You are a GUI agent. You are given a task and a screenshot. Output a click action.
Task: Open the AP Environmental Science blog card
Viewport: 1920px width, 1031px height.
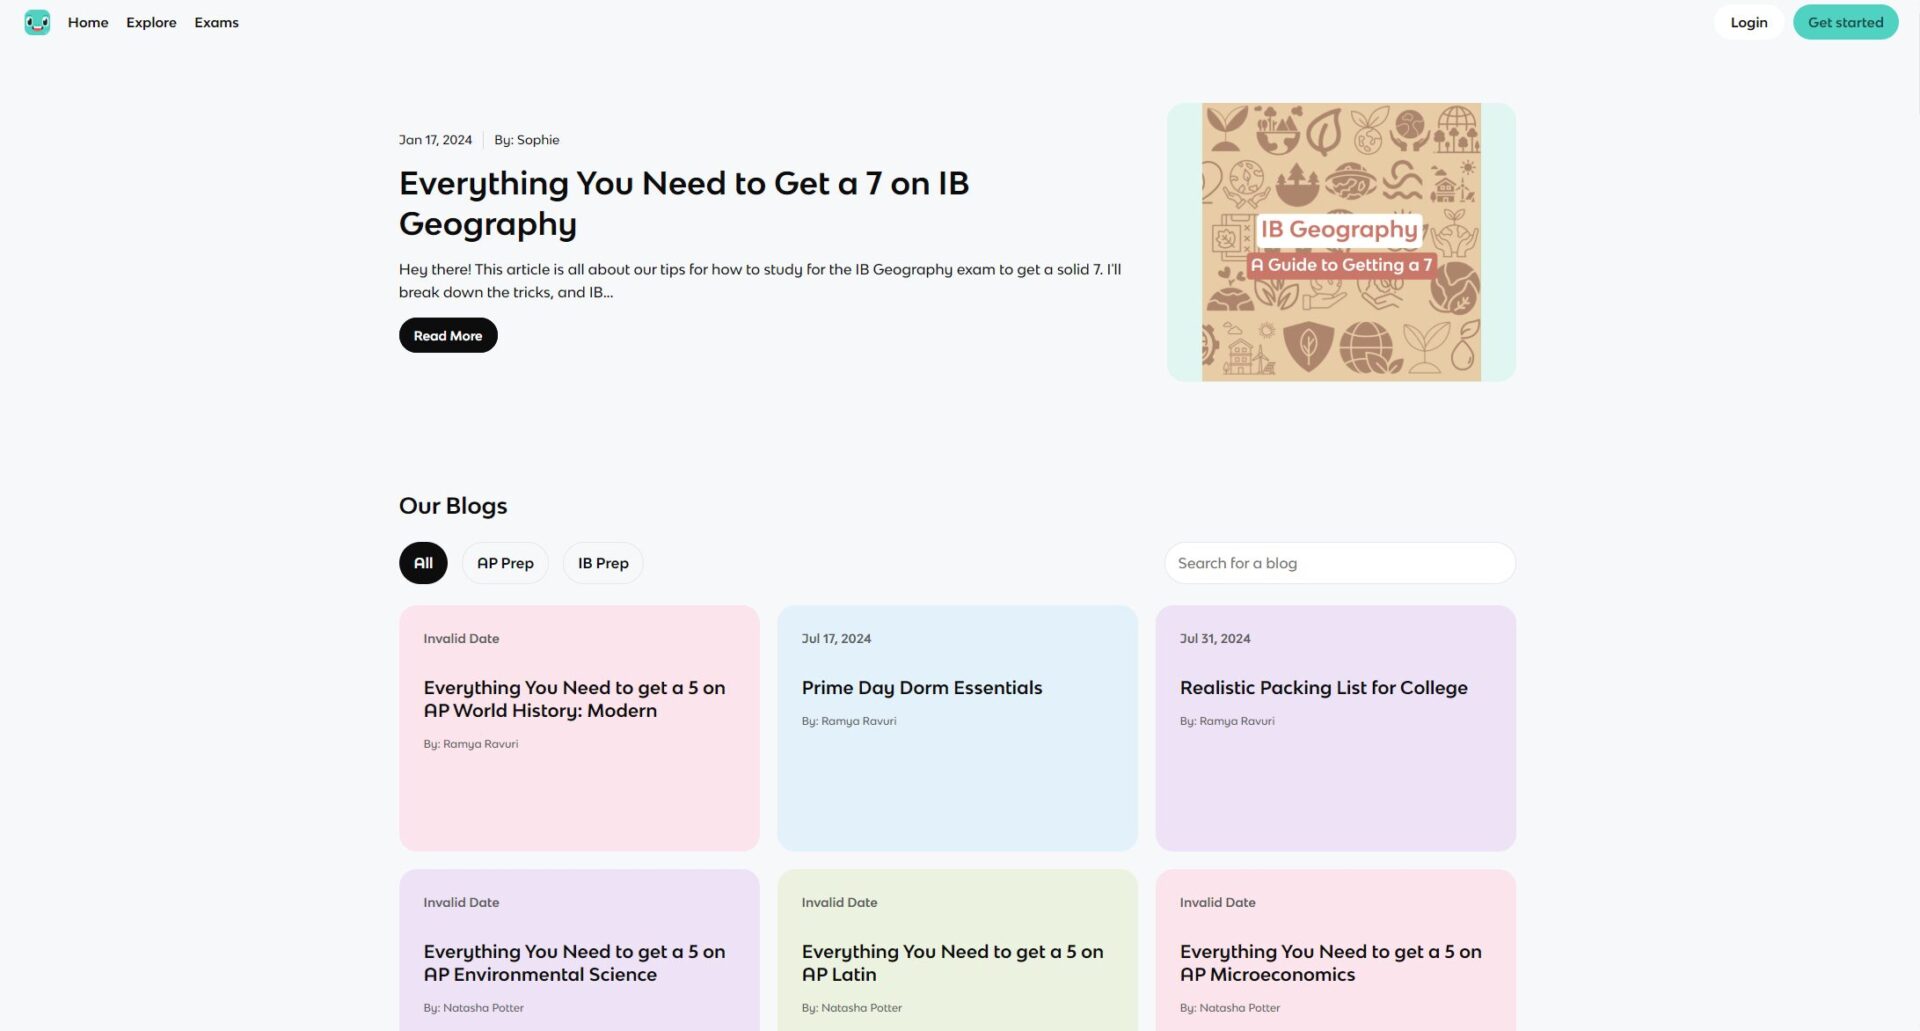click(579, 950)
